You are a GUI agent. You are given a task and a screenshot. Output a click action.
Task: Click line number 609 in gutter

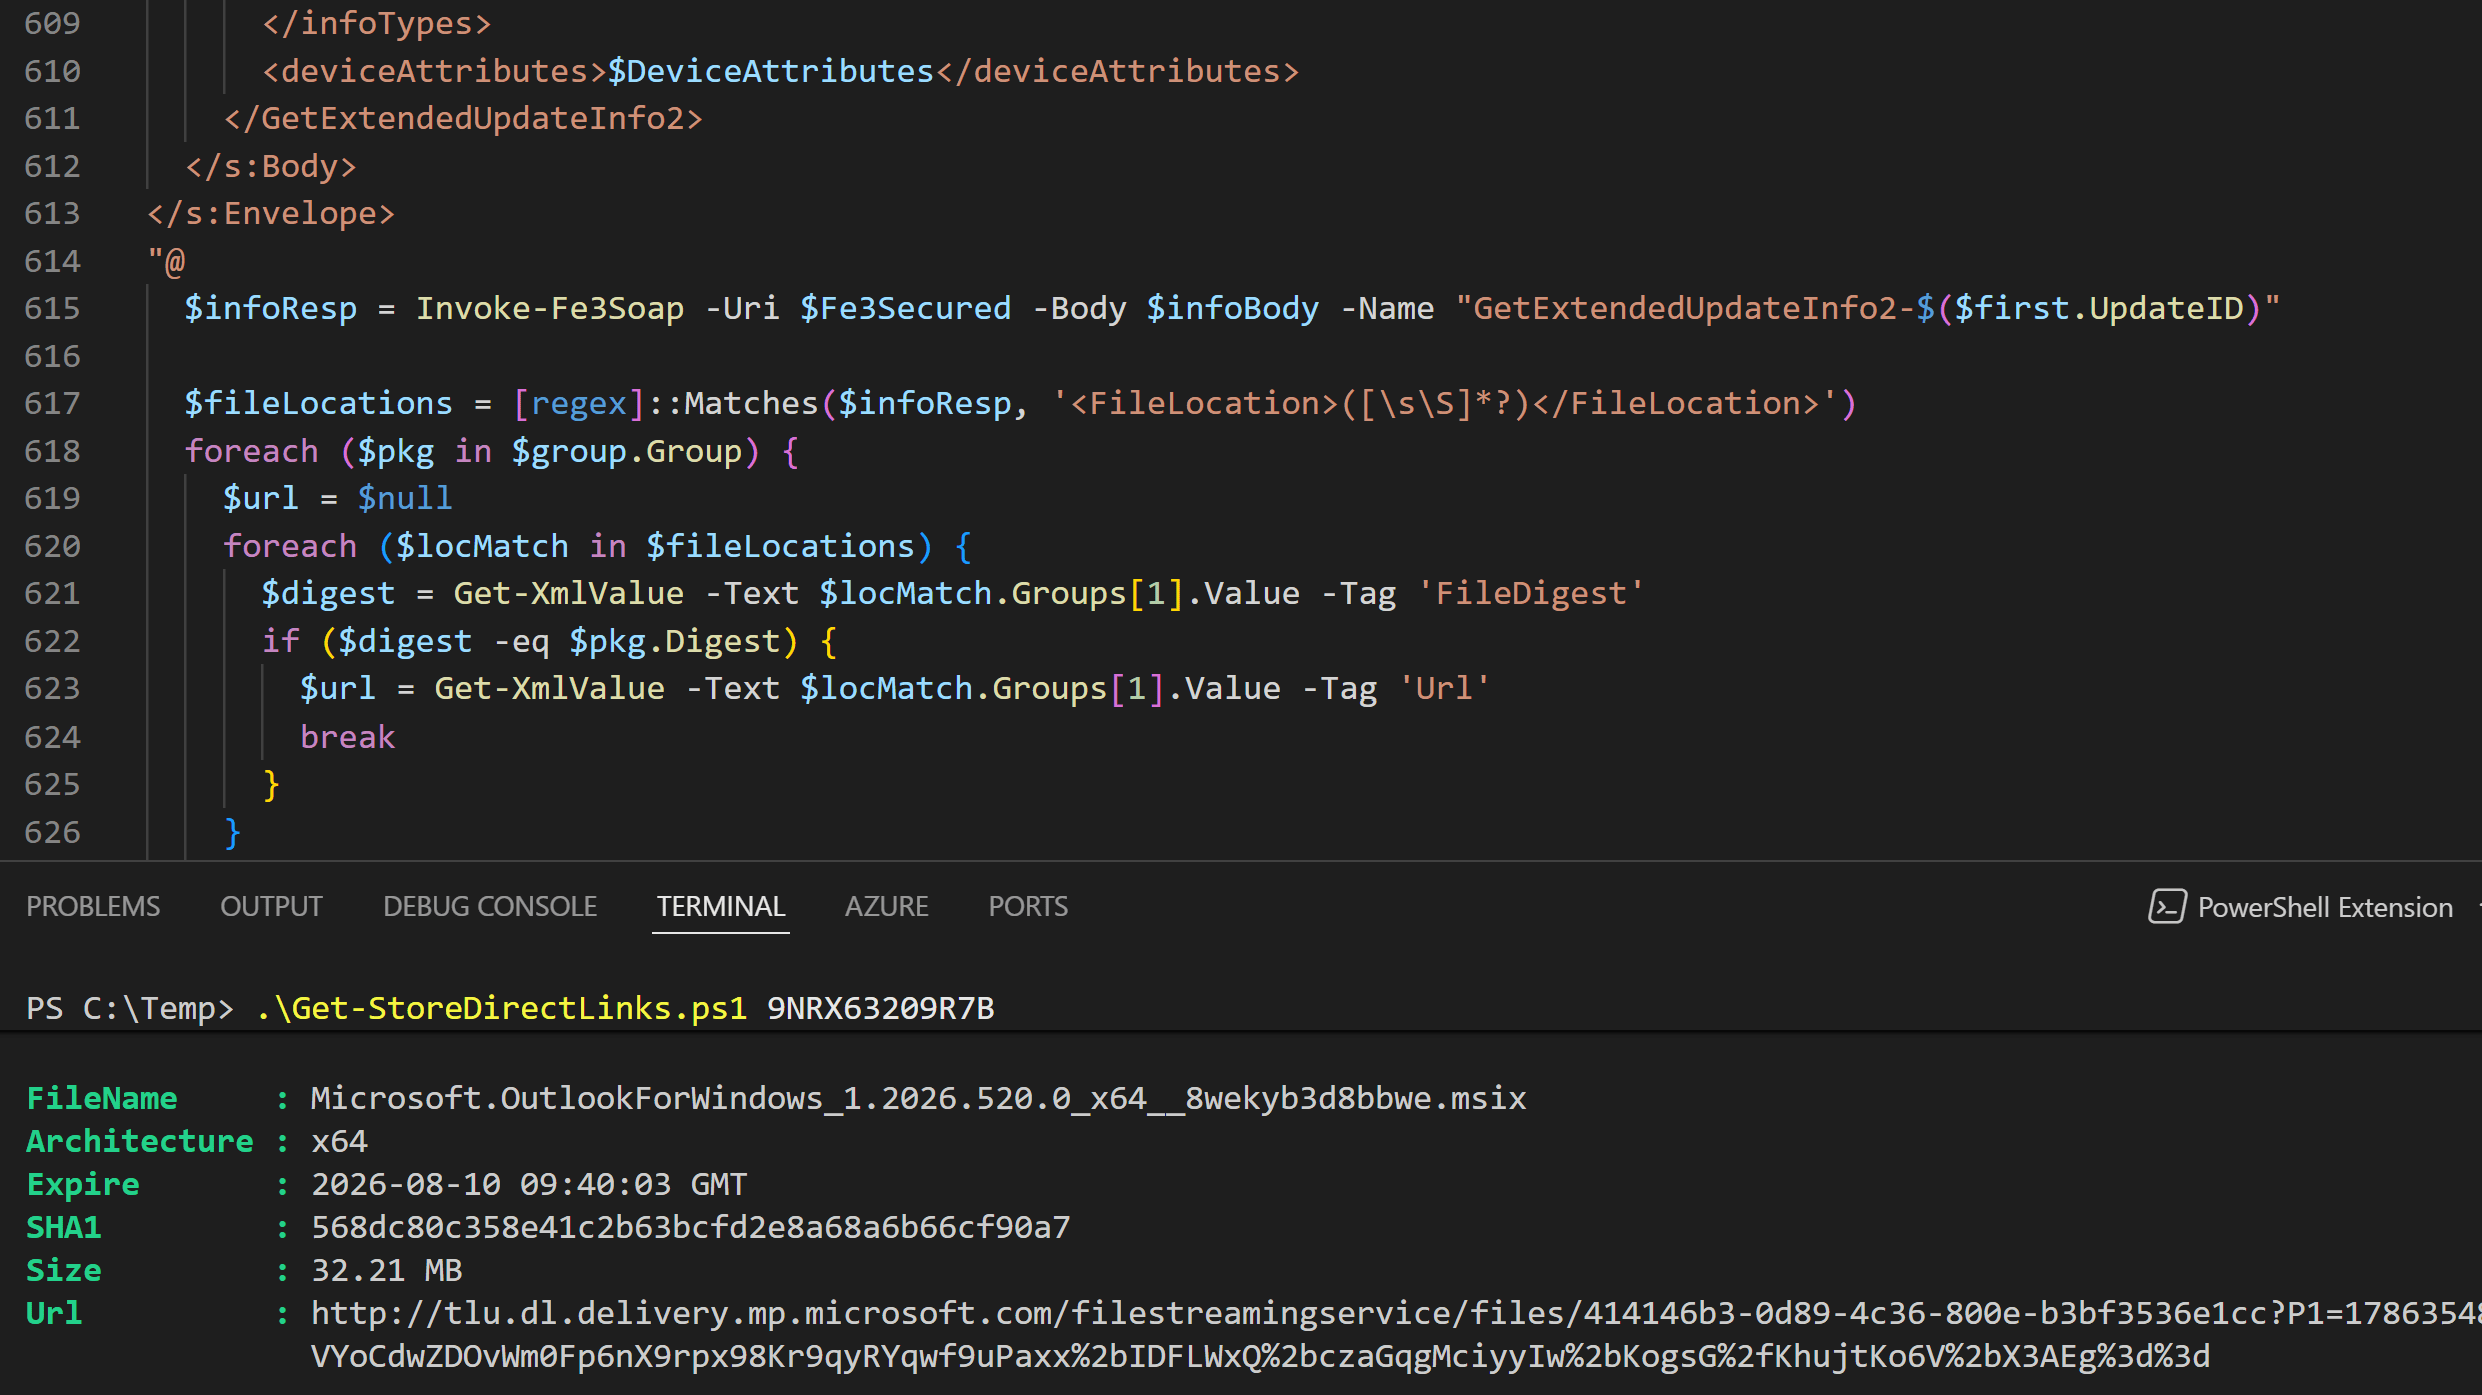pos(52,23)
